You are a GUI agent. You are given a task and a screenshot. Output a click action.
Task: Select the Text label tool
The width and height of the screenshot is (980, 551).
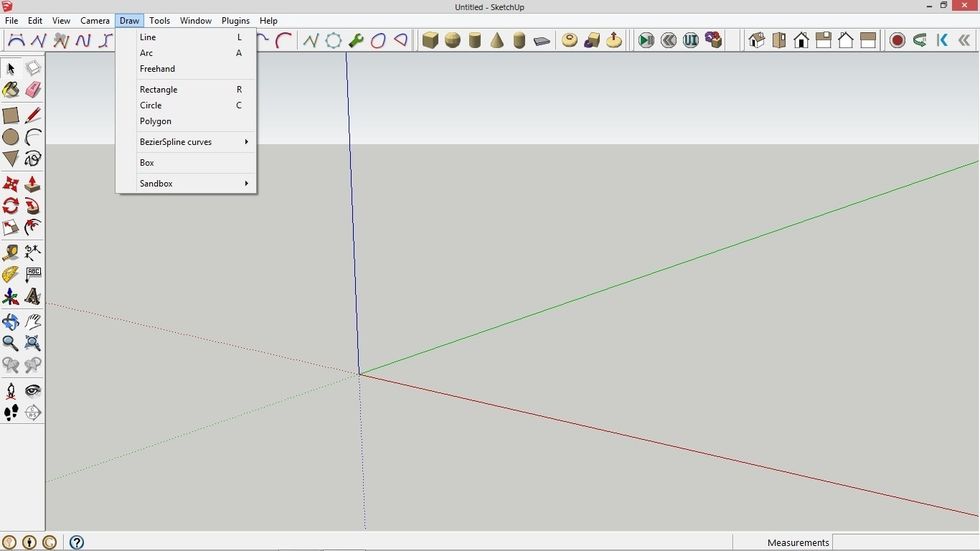pos(32,274)
